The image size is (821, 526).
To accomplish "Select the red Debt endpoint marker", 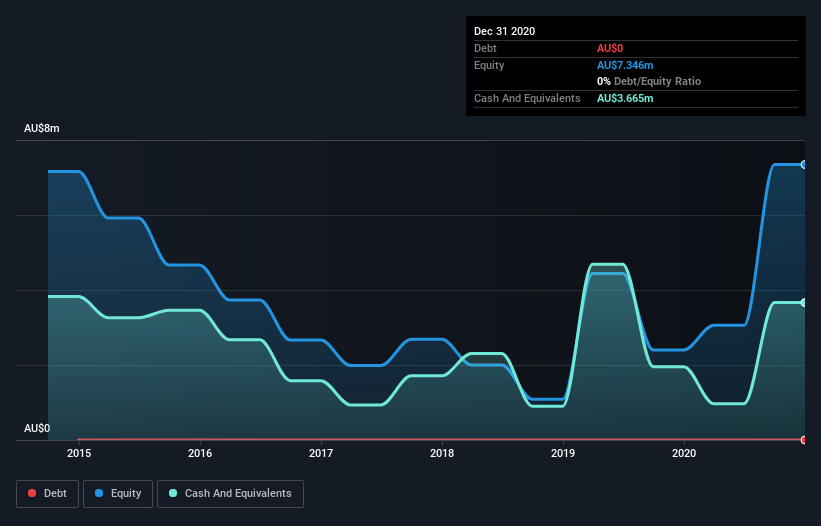I will click(x=804, y=440).
